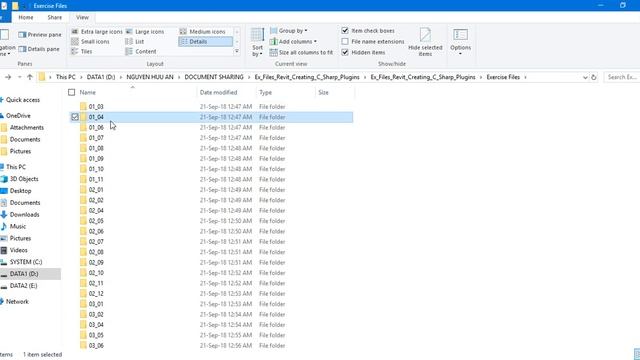Sort by Name column header
The height and width of the screenshot is (360, 640).
(88, 93)
